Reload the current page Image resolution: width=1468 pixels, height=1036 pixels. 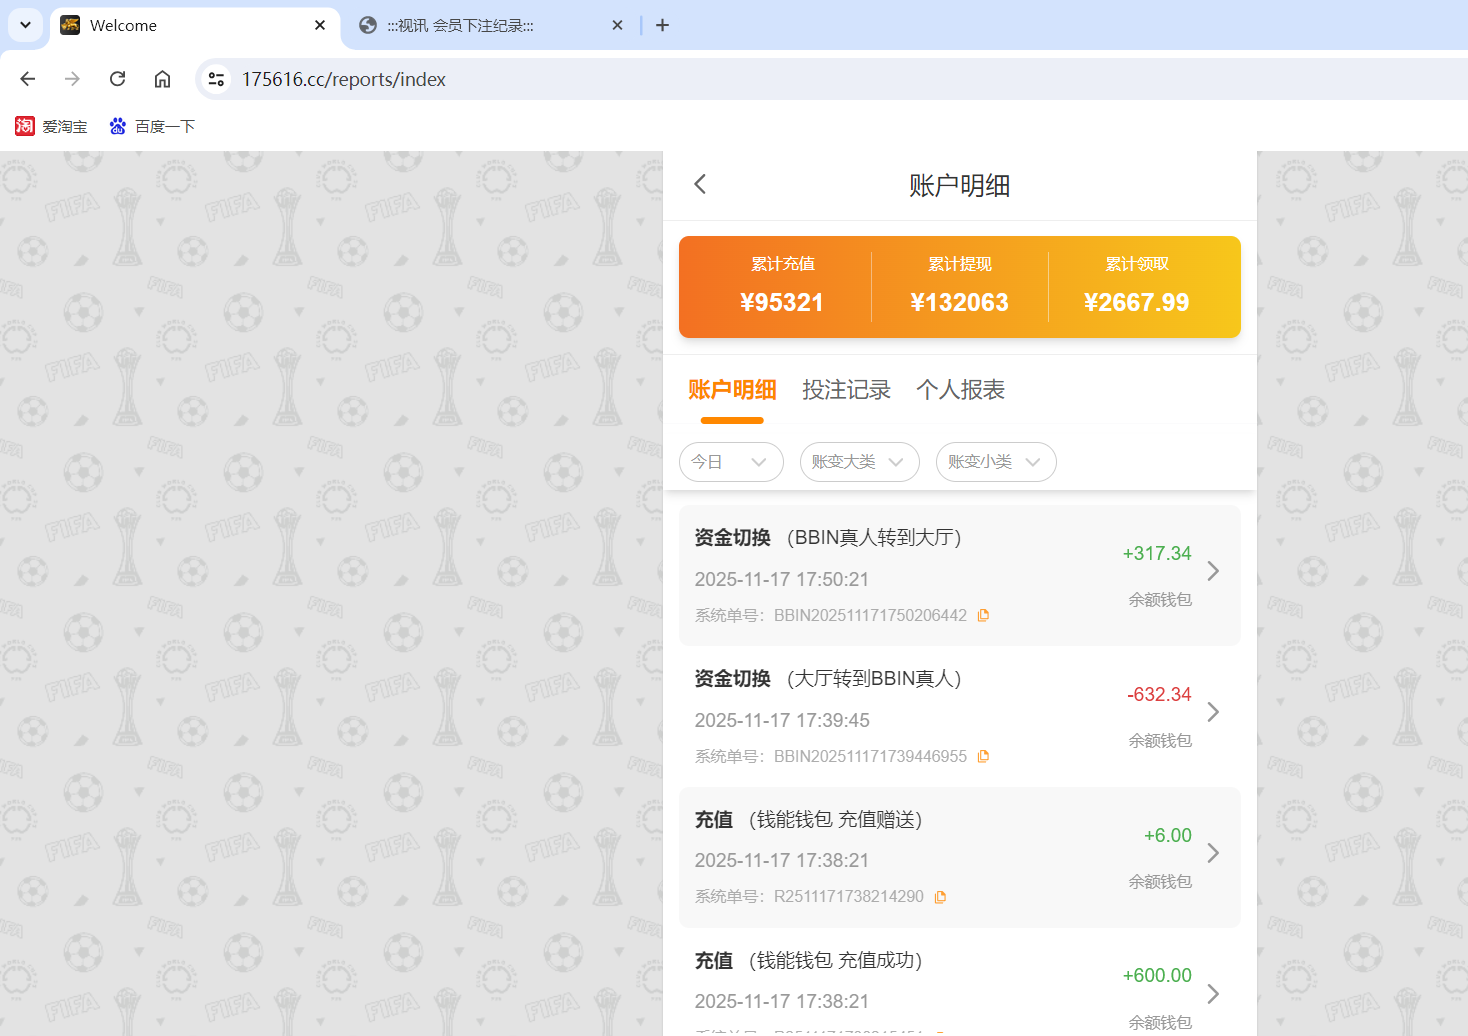click(x=117, y=78)
